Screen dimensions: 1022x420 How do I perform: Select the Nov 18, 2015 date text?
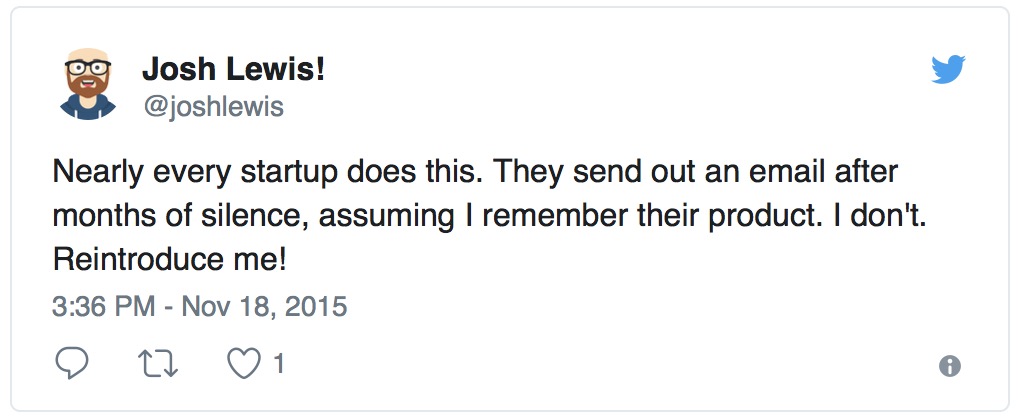click(265, 307)
